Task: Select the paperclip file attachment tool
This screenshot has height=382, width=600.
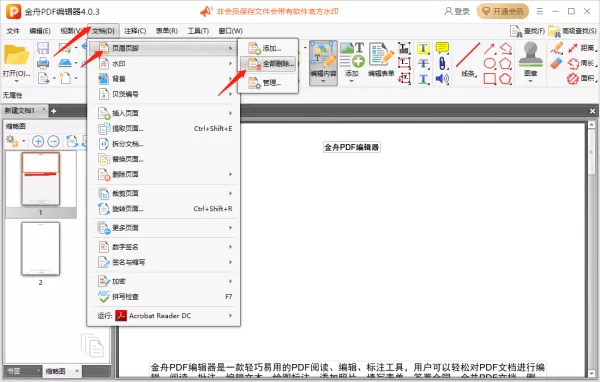Action: click(x=442, y=64)
